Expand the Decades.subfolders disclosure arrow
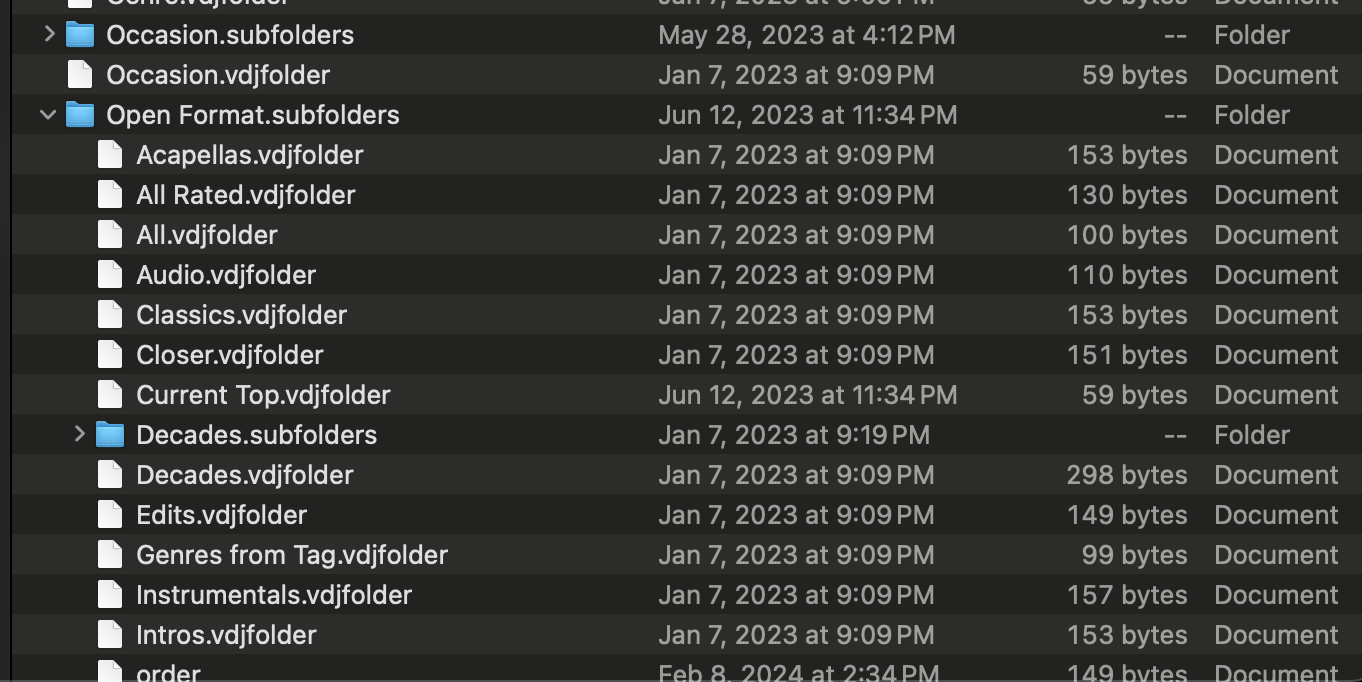The height and width of the screenshot is (682, 1362). click(x=79, y=435)
